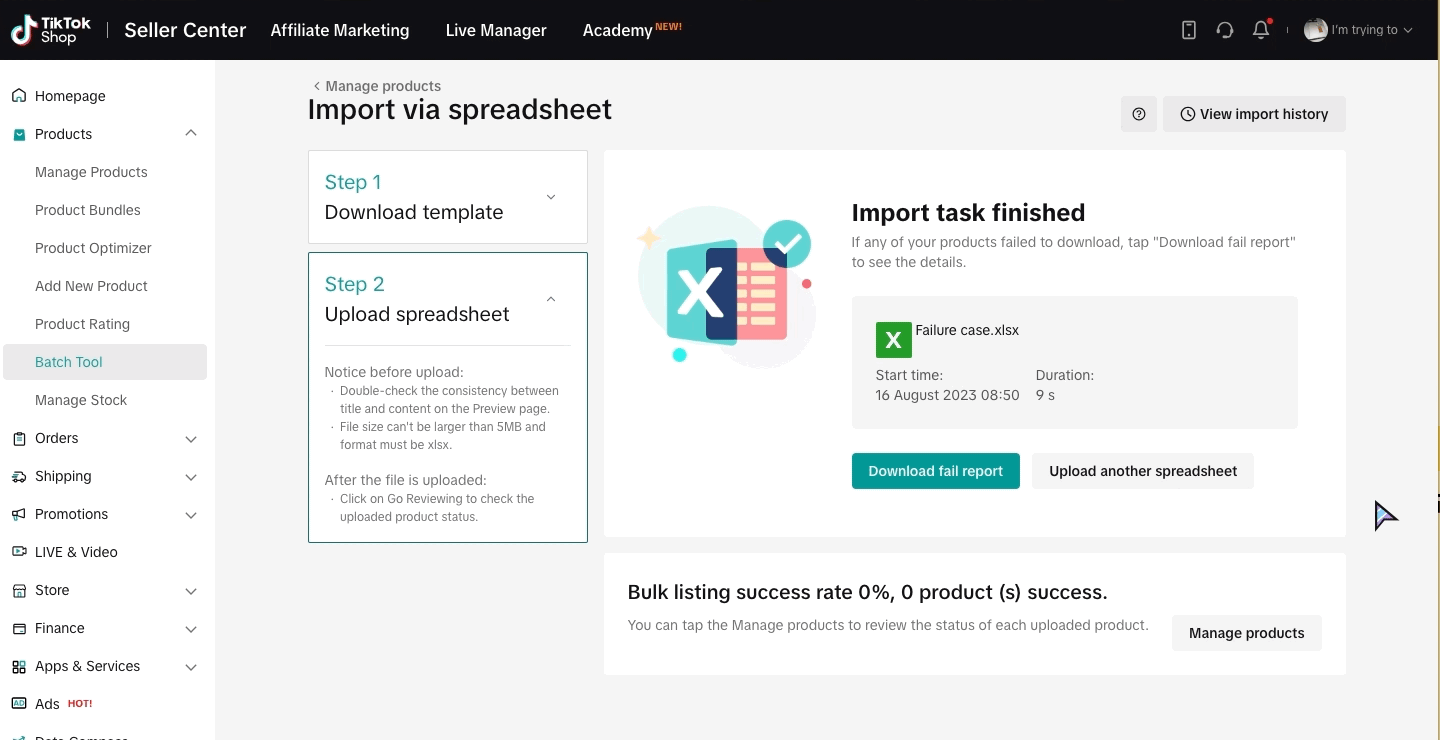1440x740 pixels.
Task: Open the account profile dropdown
Action: [x=1359, y=30]
